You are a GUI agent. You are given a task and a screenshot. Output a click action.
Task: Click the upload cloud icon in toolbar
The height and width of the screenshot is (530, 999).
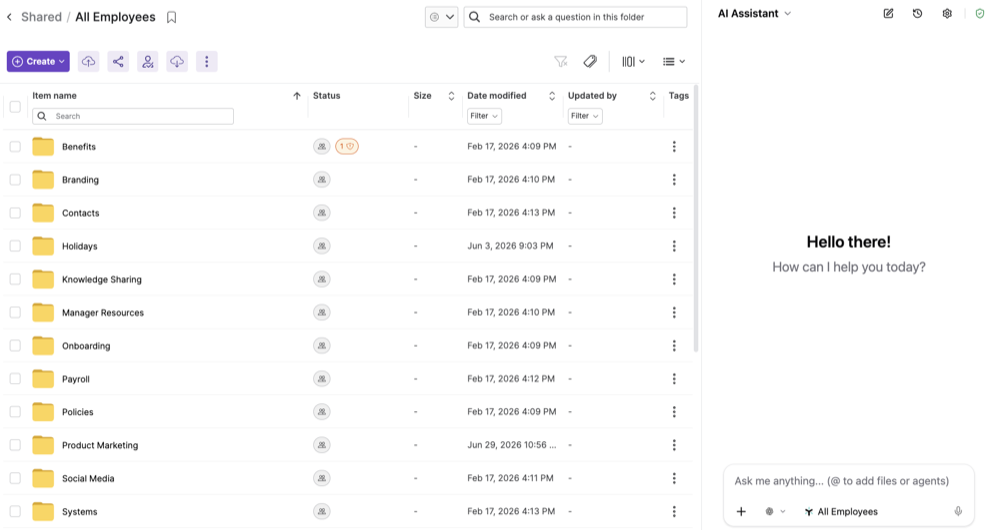(x=89, y=62)
